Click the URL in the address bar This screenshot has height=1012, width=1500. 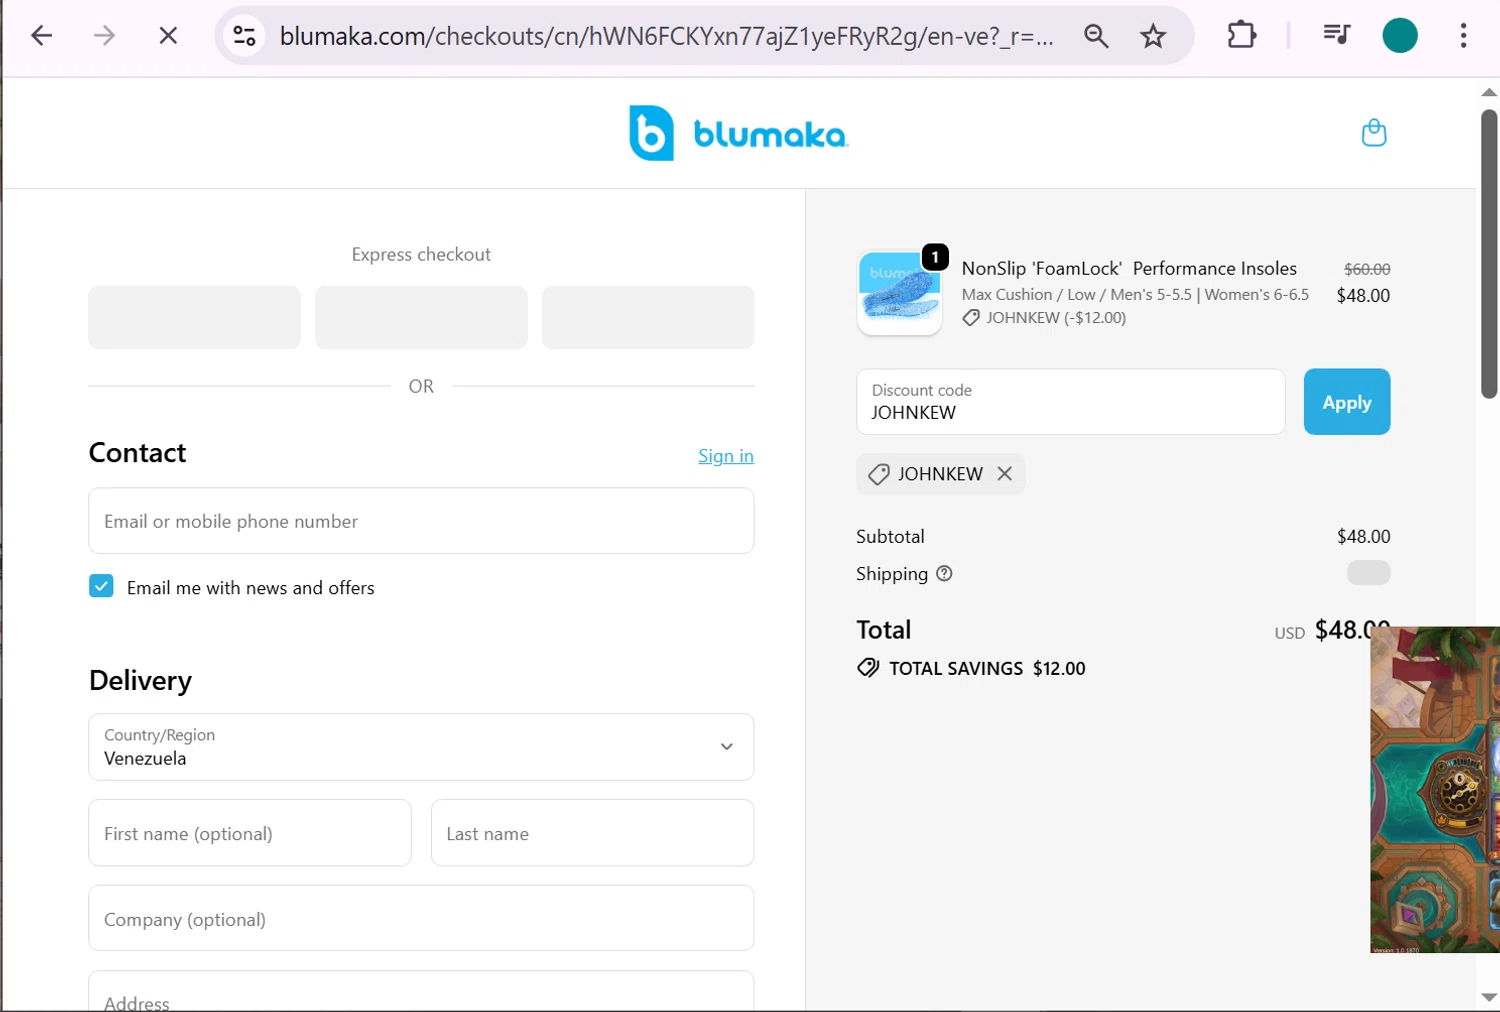pyautogui.click(x=666, y=36)
